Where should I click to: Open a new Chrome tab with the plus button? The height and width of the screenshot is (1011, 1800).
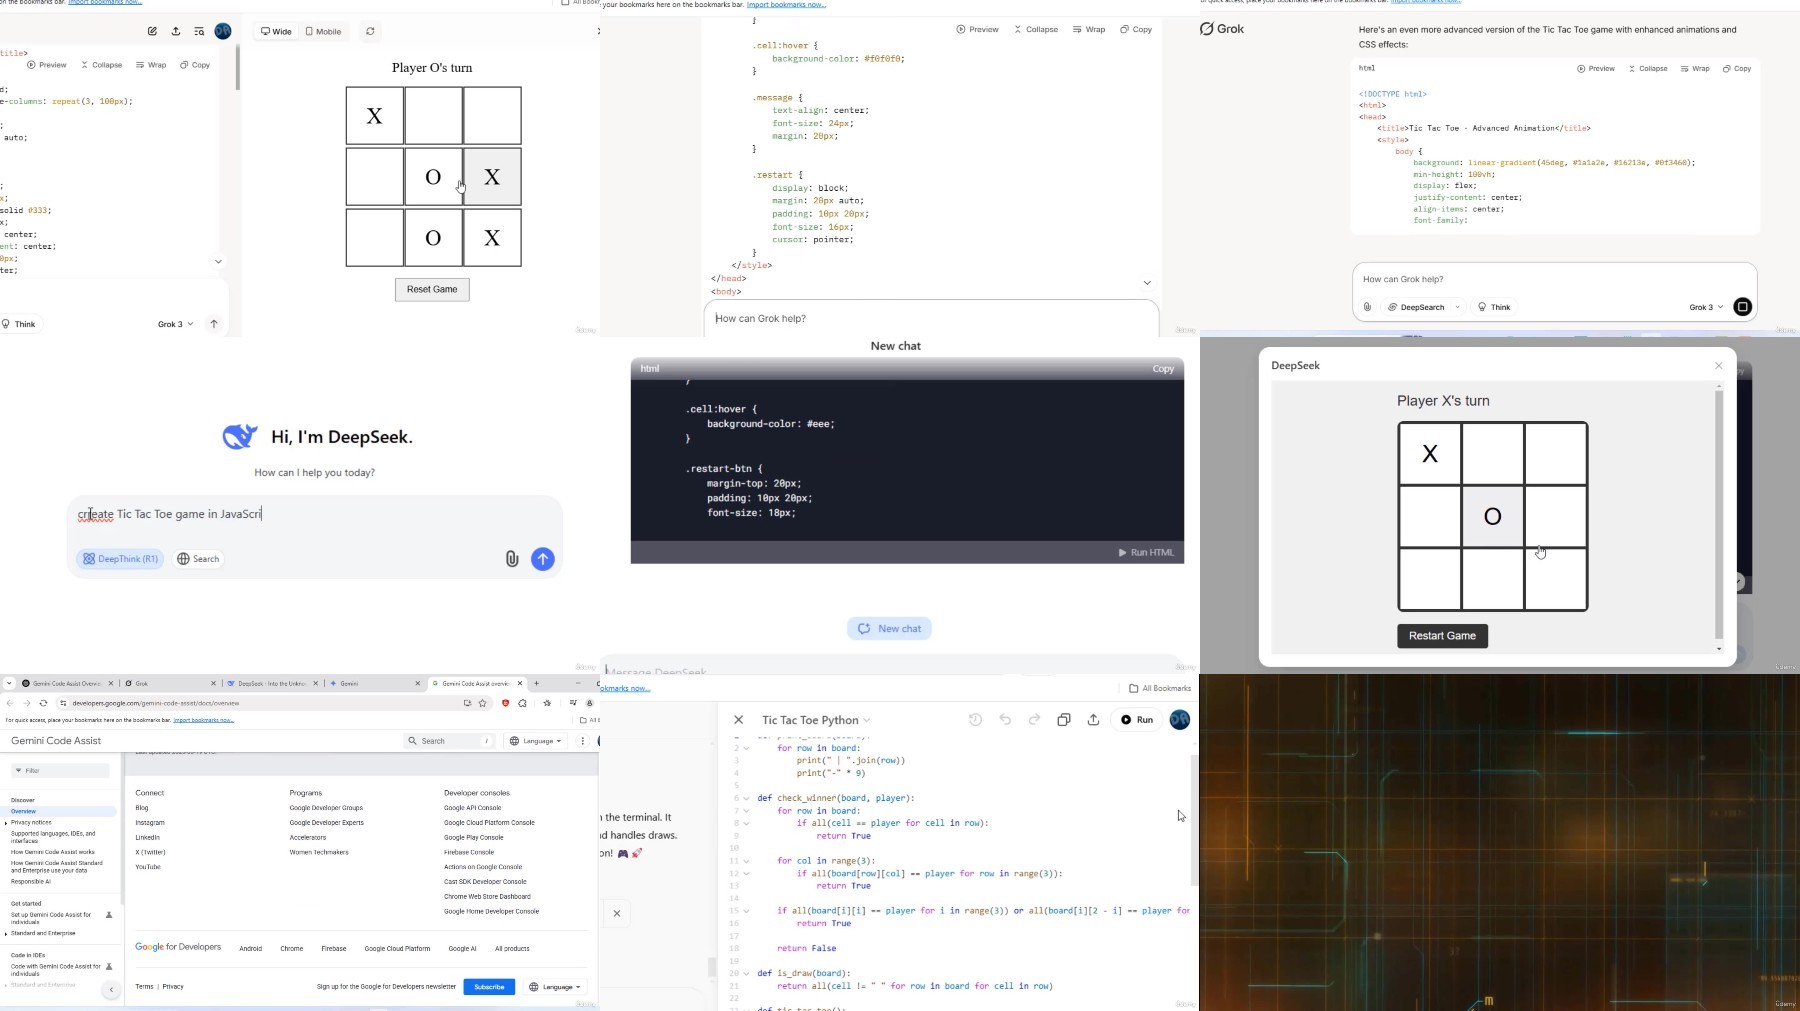(537, 684)
